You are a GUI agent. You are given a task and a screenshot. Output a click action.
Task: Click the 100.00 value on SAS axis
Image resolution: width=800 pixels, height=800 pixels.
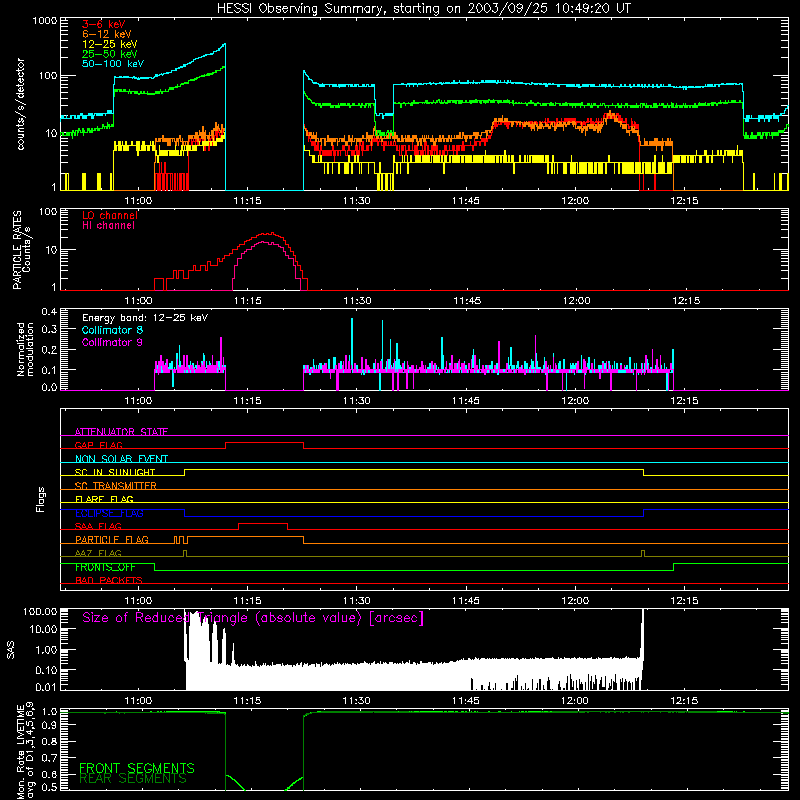[40, 612]
